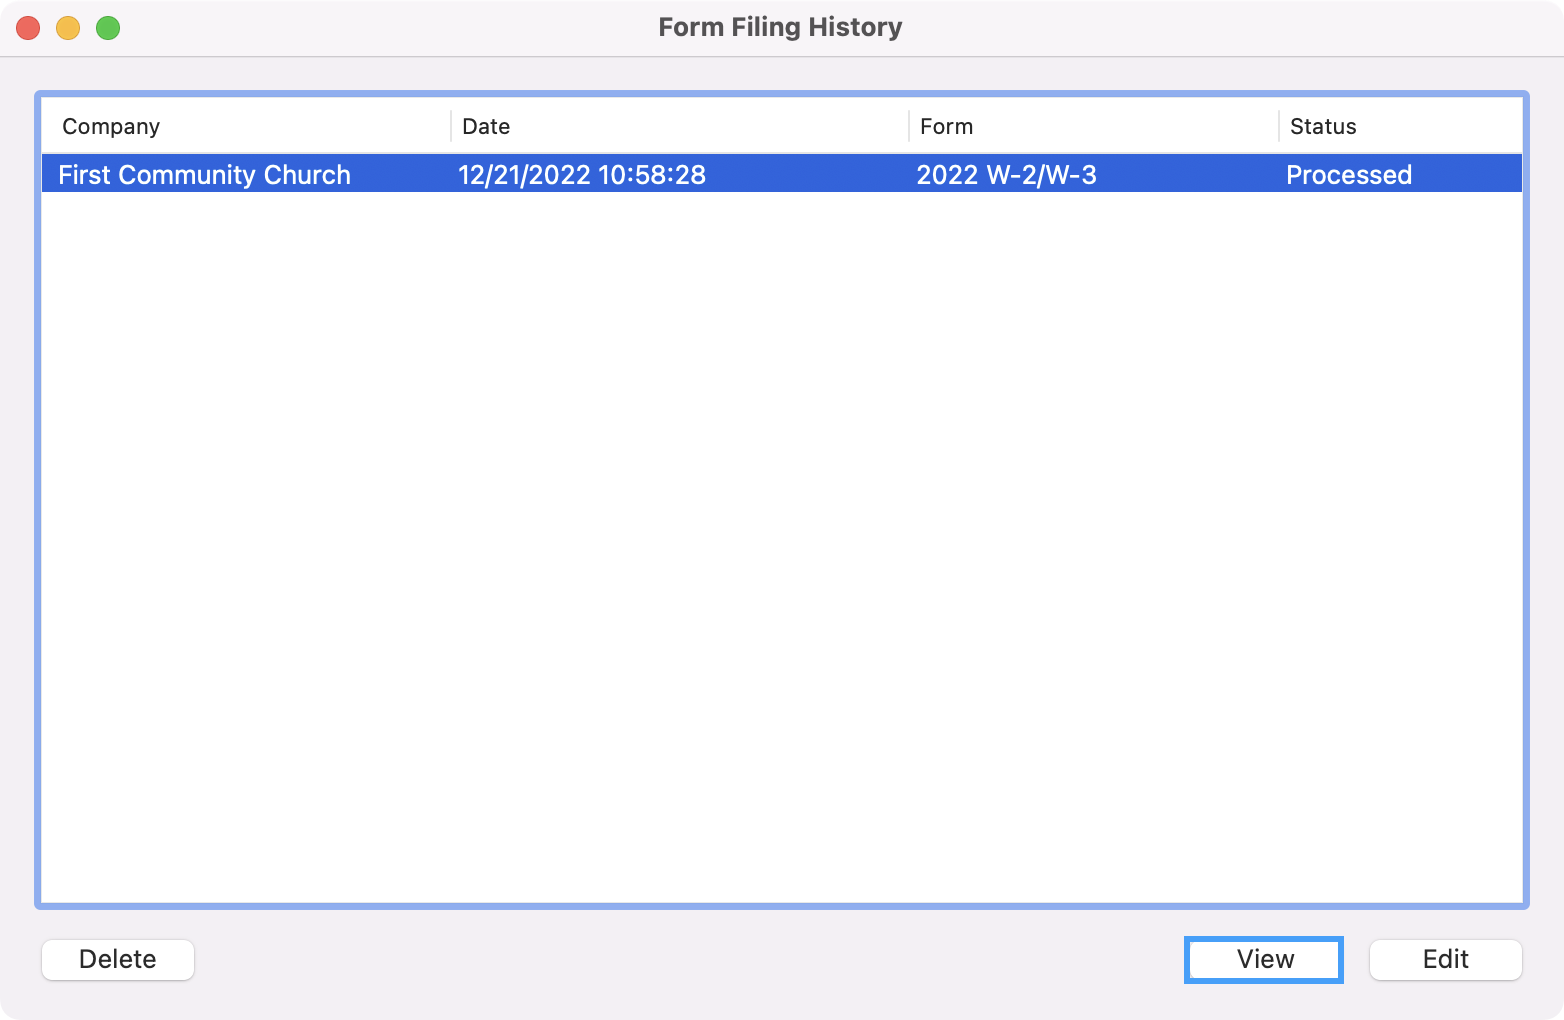
Task: Minimize window with the yellow button
Action: (68, 28)
